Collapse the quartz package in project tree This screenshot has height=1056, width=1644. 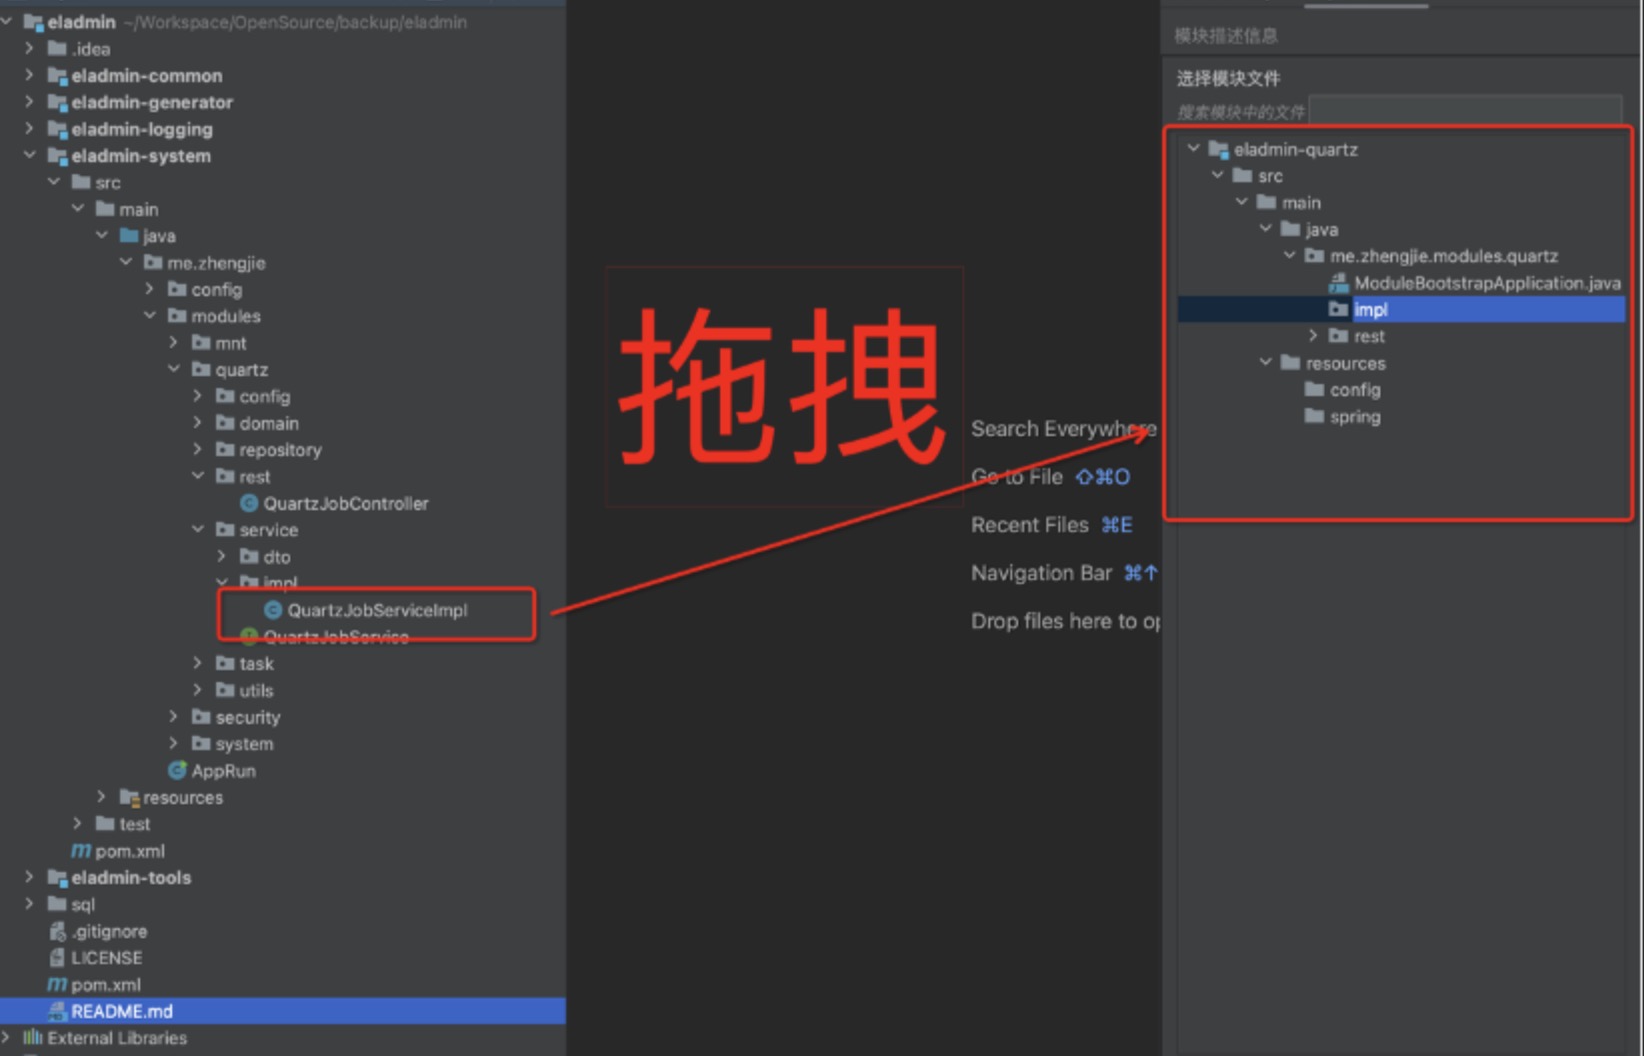(x=174, y=369)
